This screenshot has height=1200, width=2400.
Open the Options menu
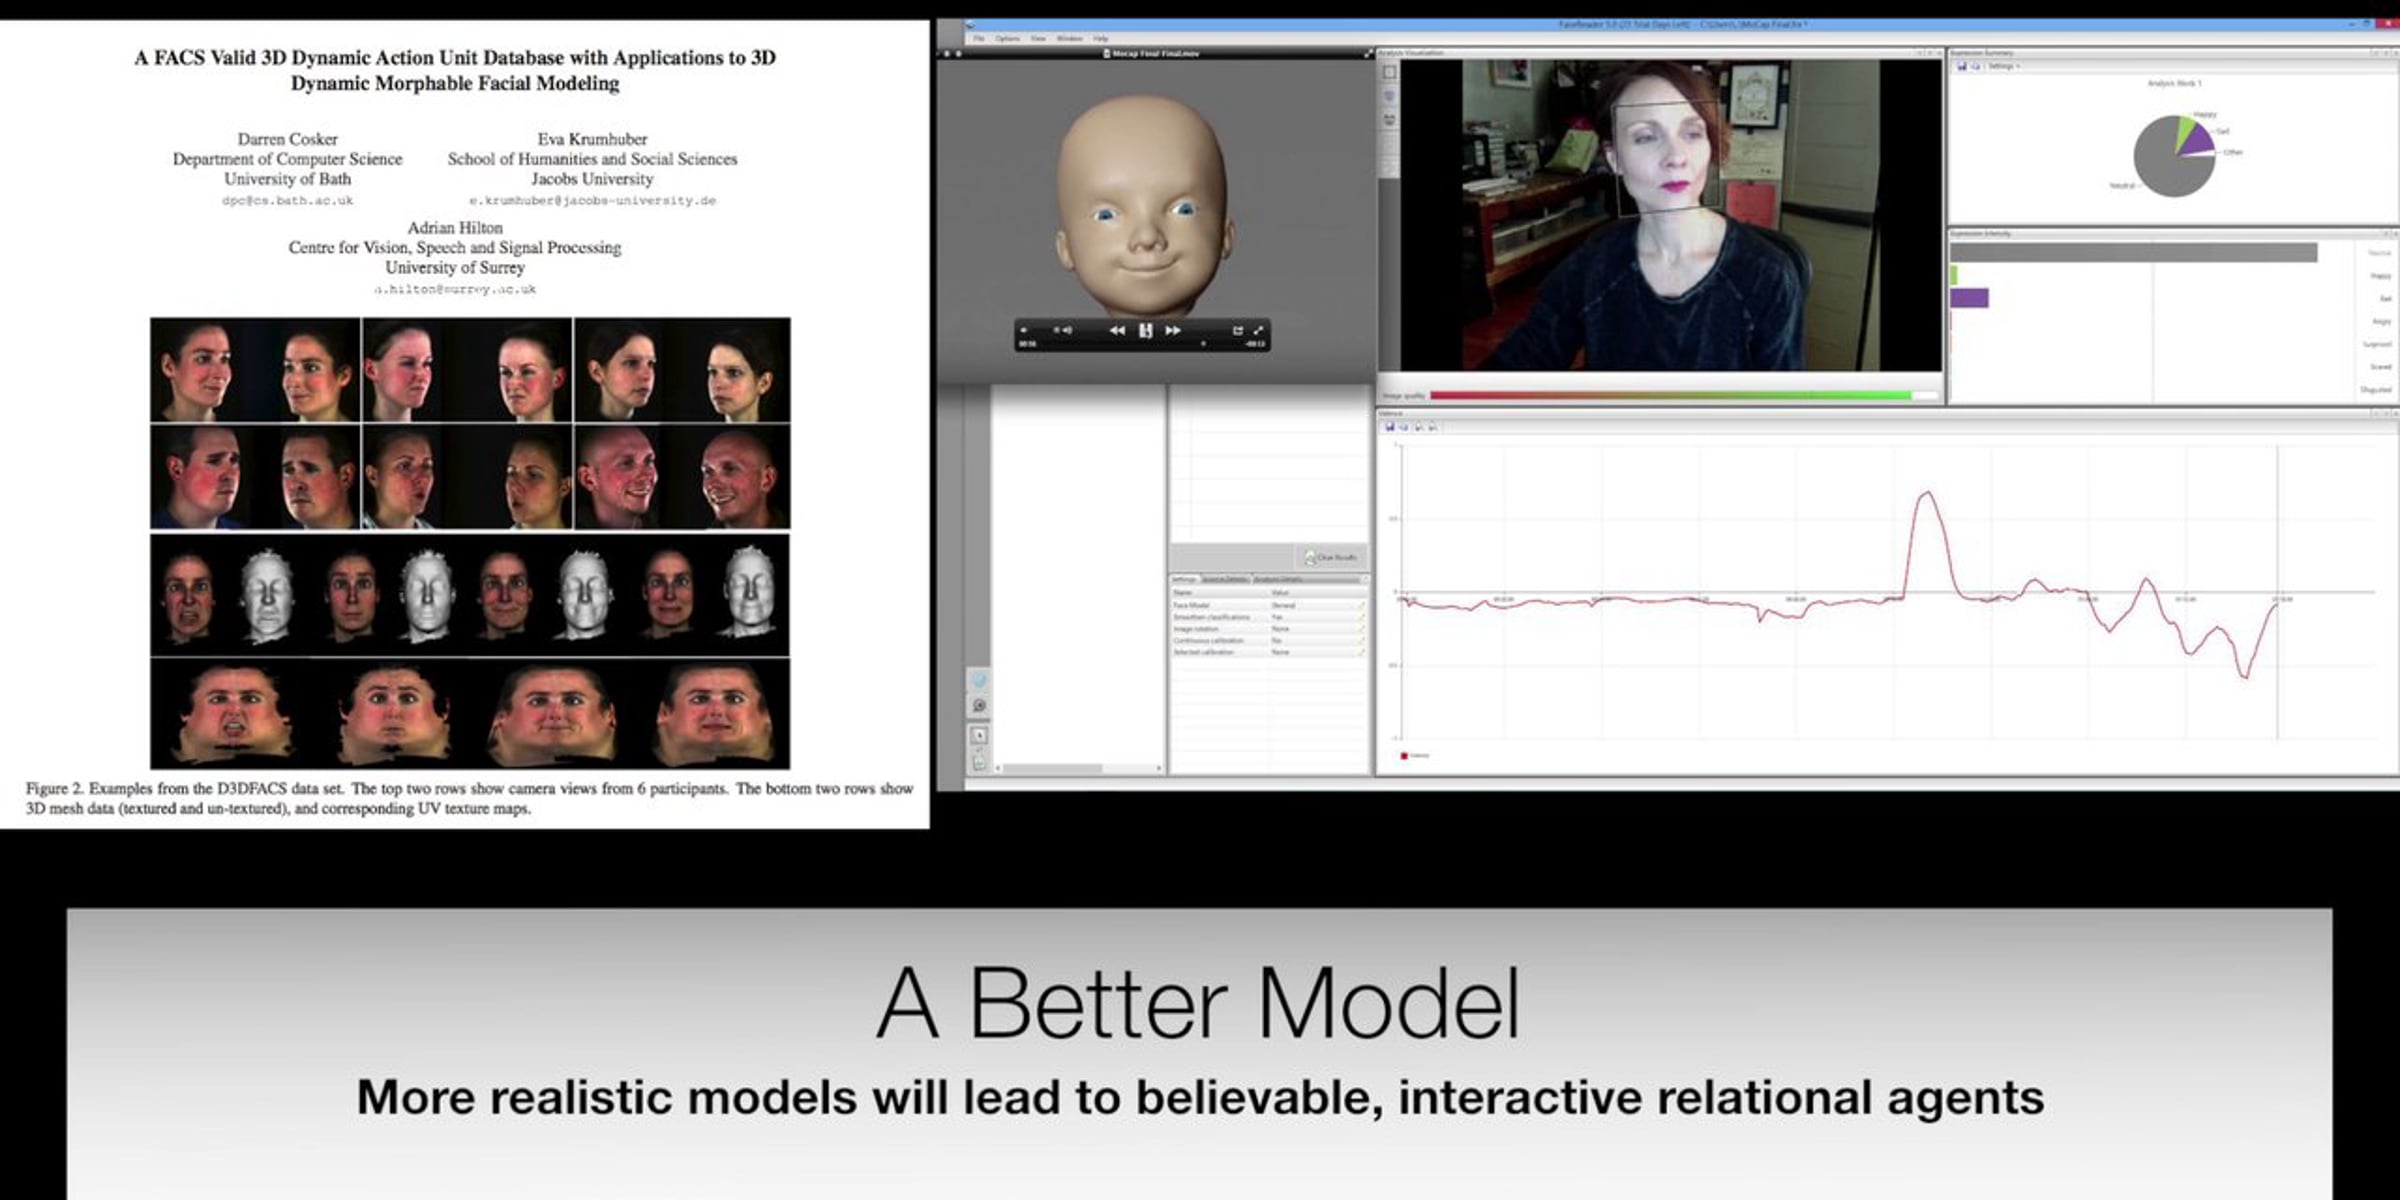pos(1007,39)
